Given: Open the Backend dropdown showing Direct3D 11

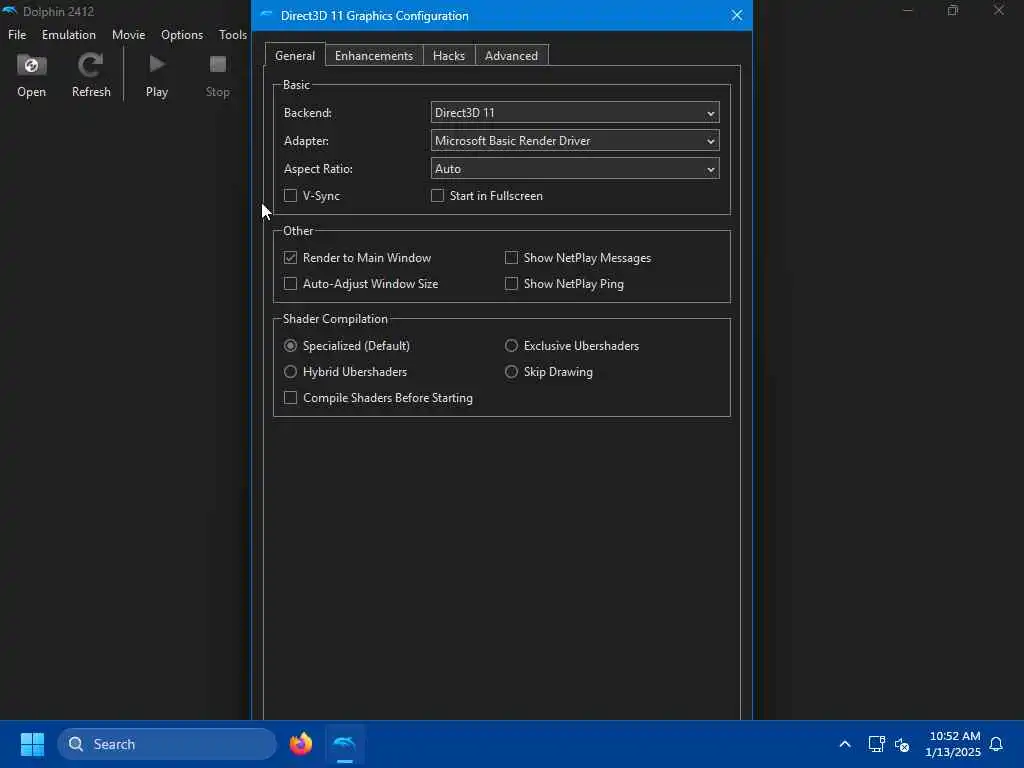Looking at the screenshot, I should point(575,112).
